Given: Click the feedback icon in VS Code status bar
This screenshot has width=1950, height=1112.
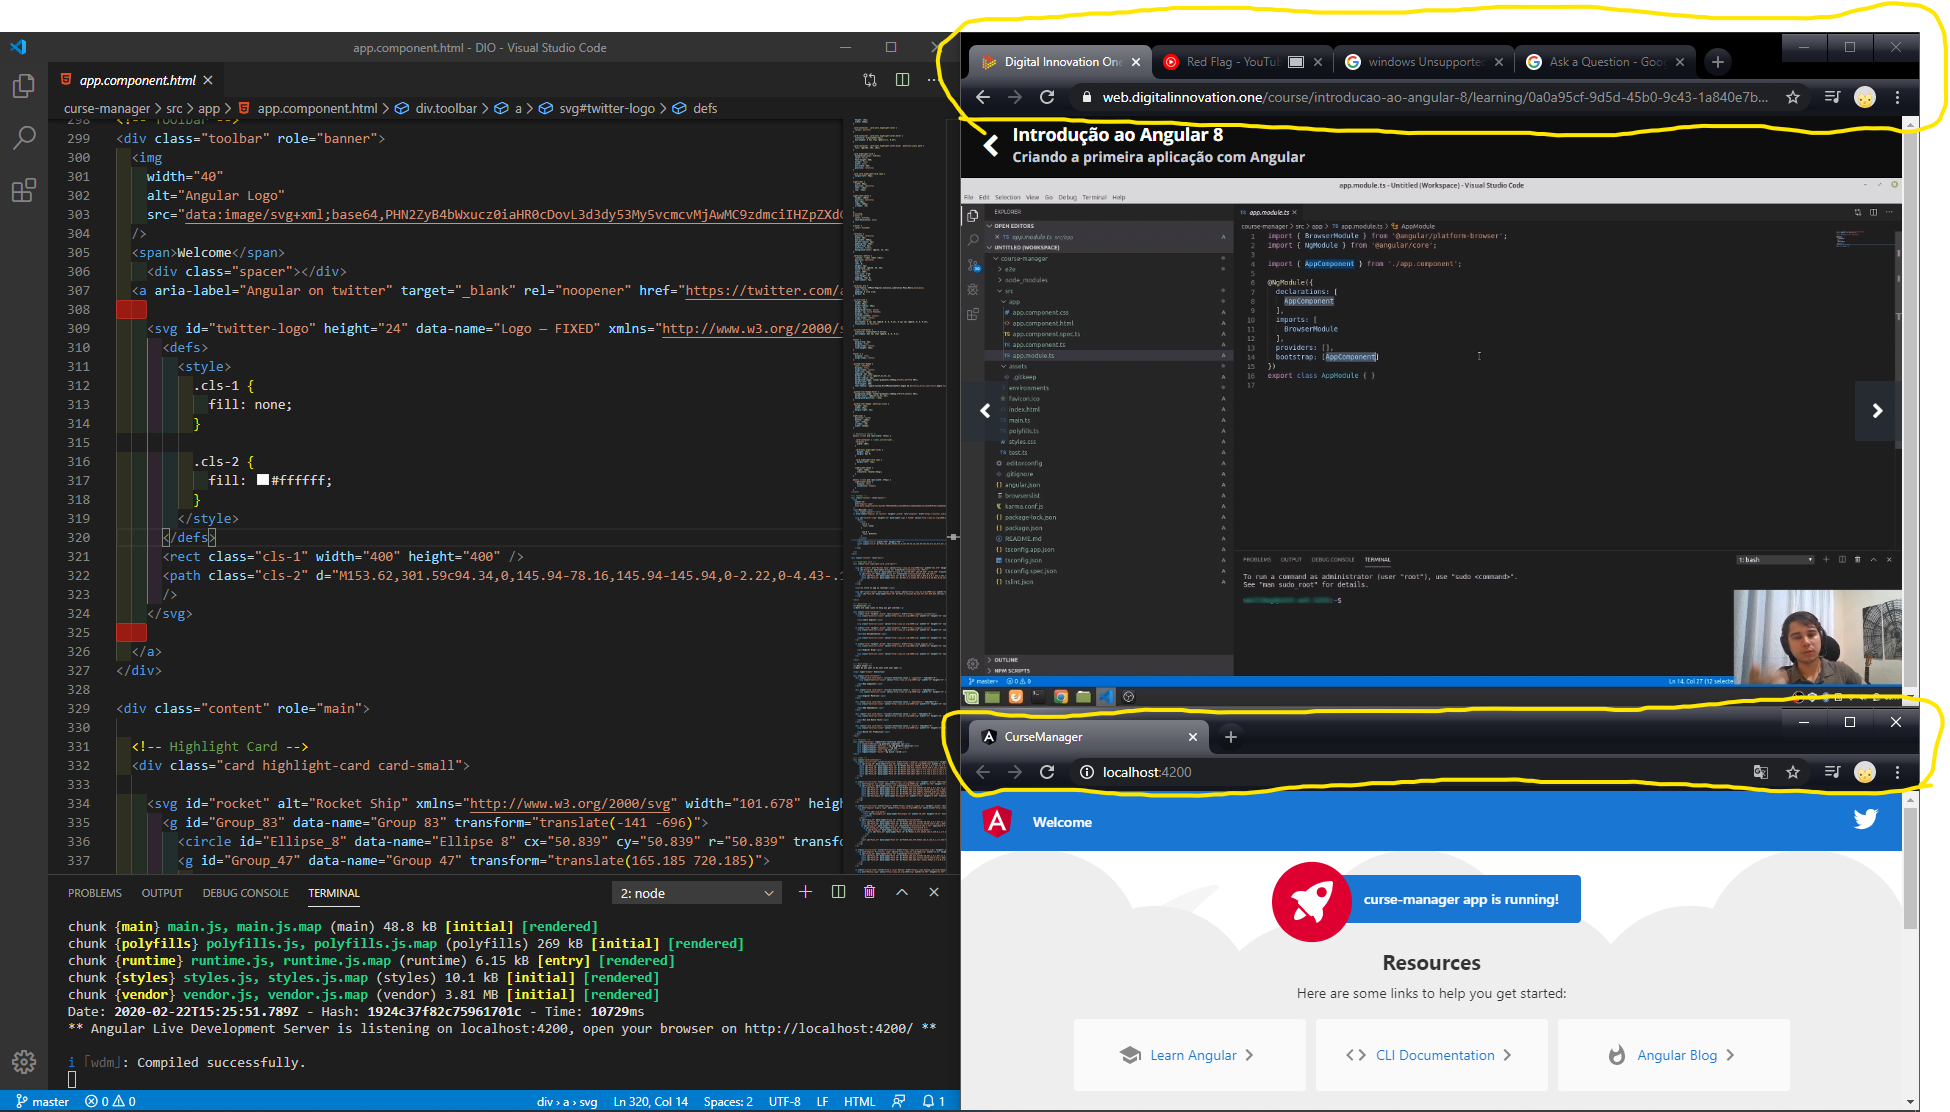Looking at the screenshot, I should click(x=898, y=1101).
